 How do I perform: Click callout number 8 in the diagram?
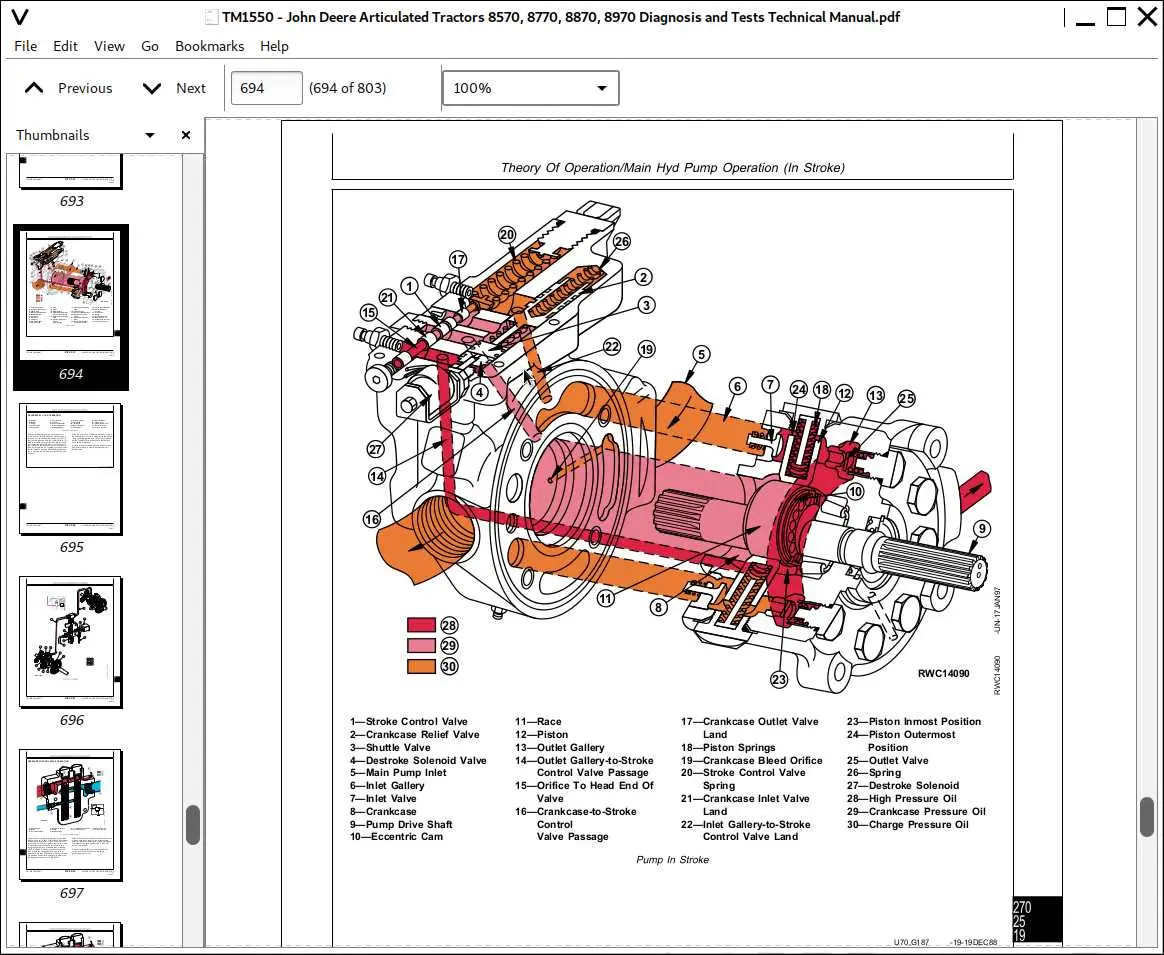658,607
